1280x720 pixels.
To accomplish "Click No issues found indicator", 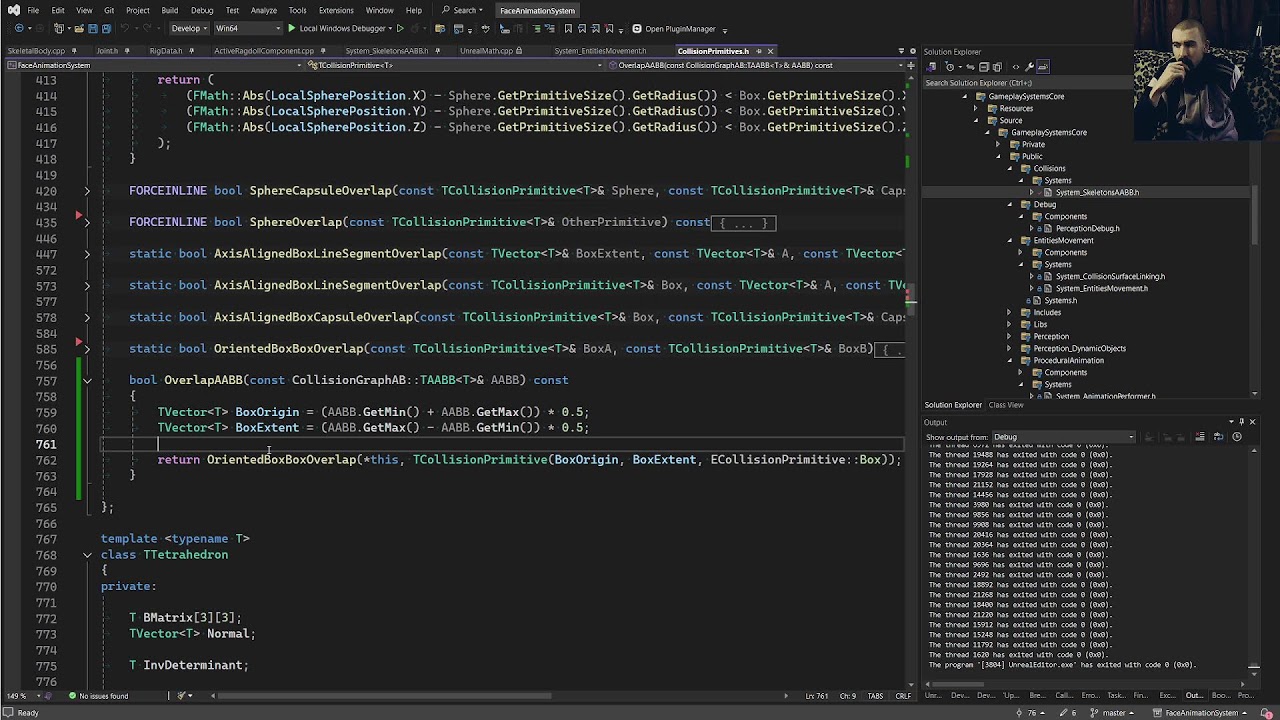I will [98, 696].
